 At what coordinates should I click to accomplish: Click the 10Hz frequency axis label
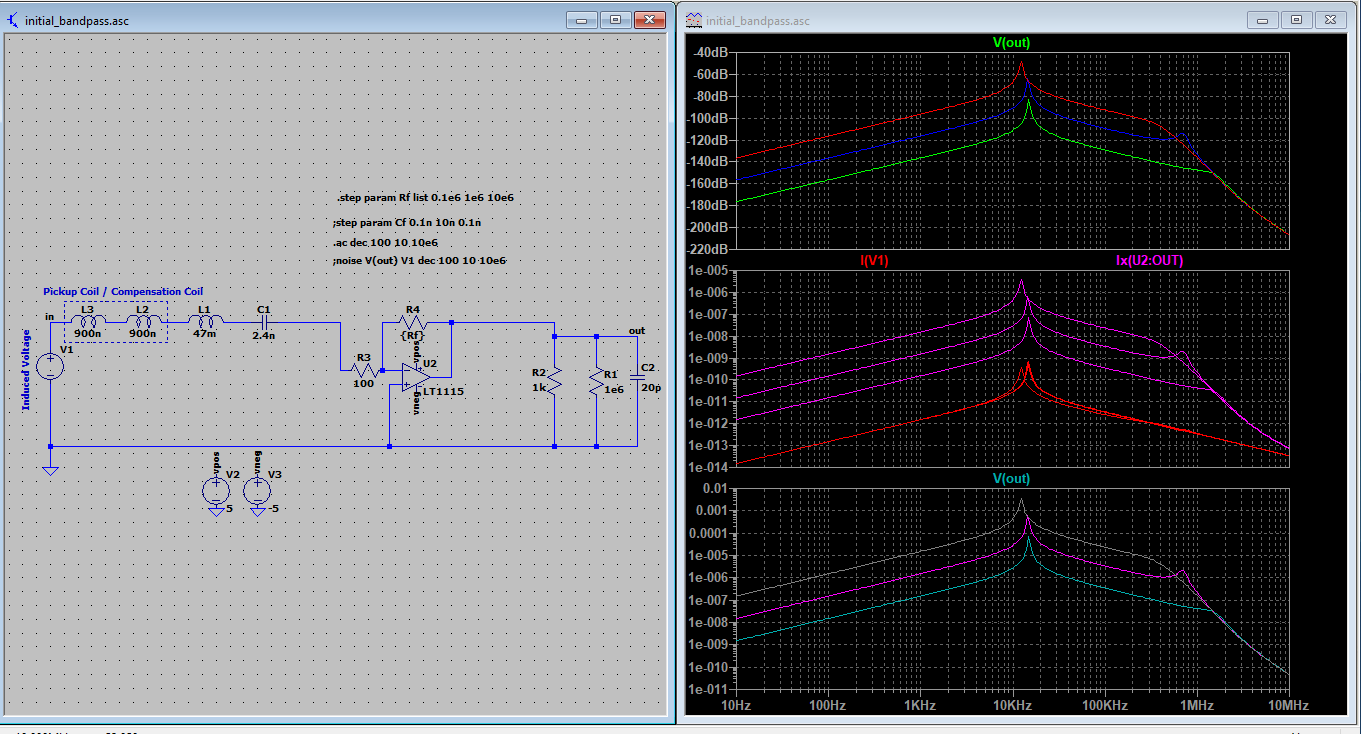(x=736, y=706)
